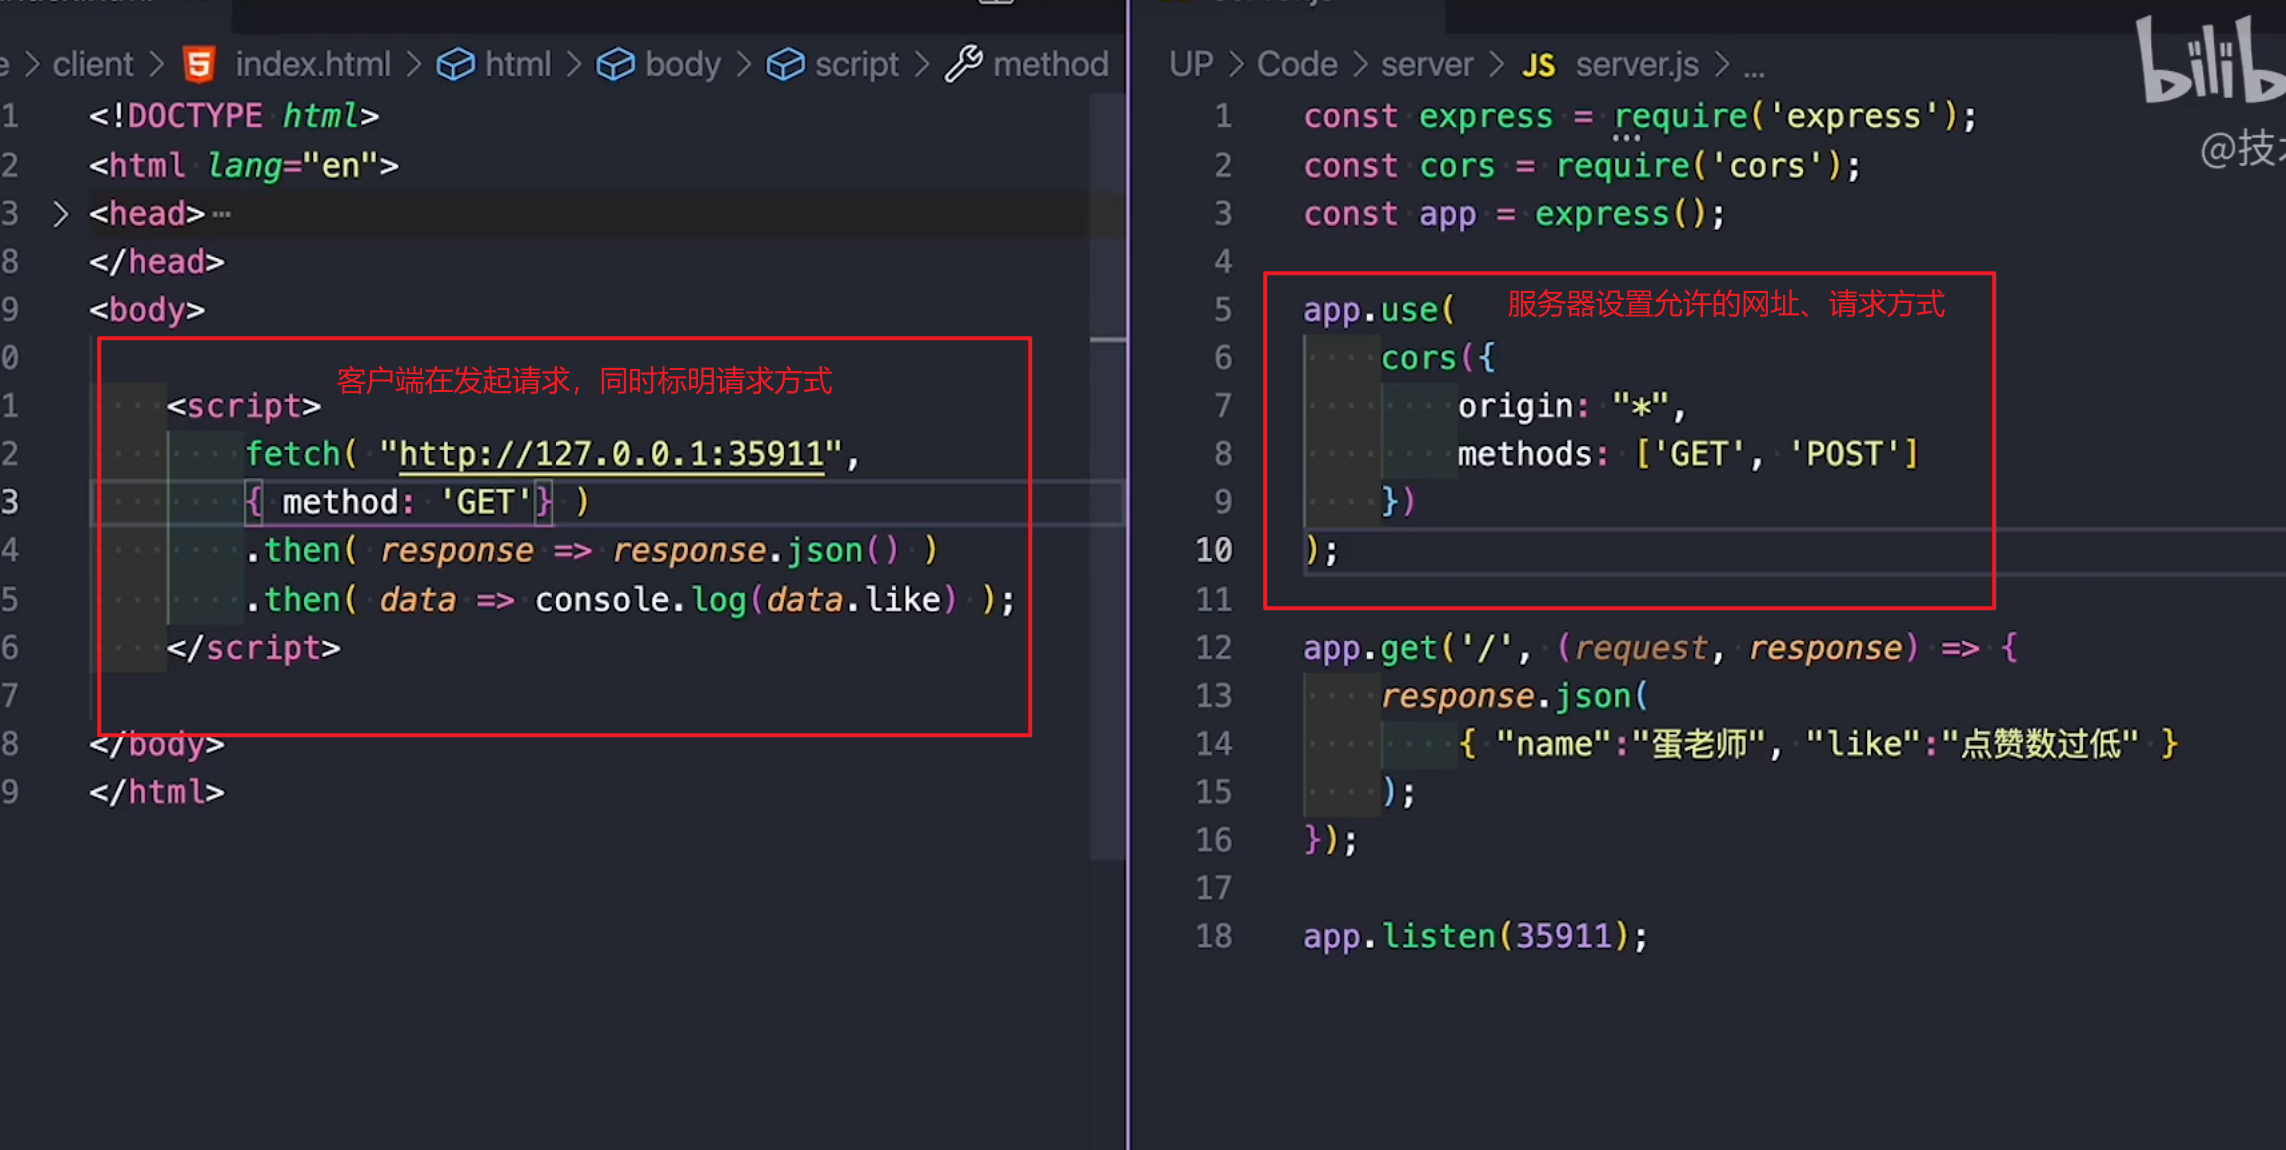
Task: Select the UP breadcrumb in right editor
Action: (1191, 64)
